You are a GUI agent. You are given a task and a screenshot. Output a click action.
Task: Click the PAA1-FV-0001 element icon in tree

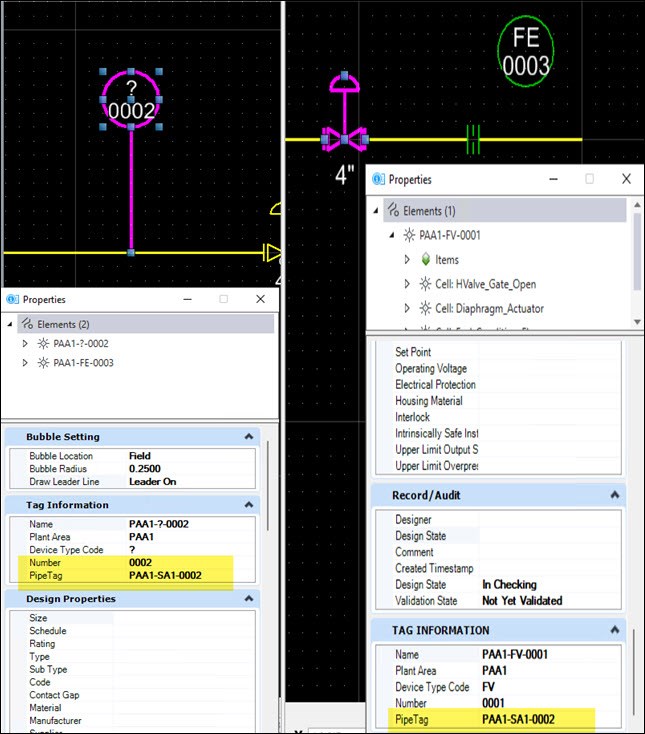[x=408, y=235]
